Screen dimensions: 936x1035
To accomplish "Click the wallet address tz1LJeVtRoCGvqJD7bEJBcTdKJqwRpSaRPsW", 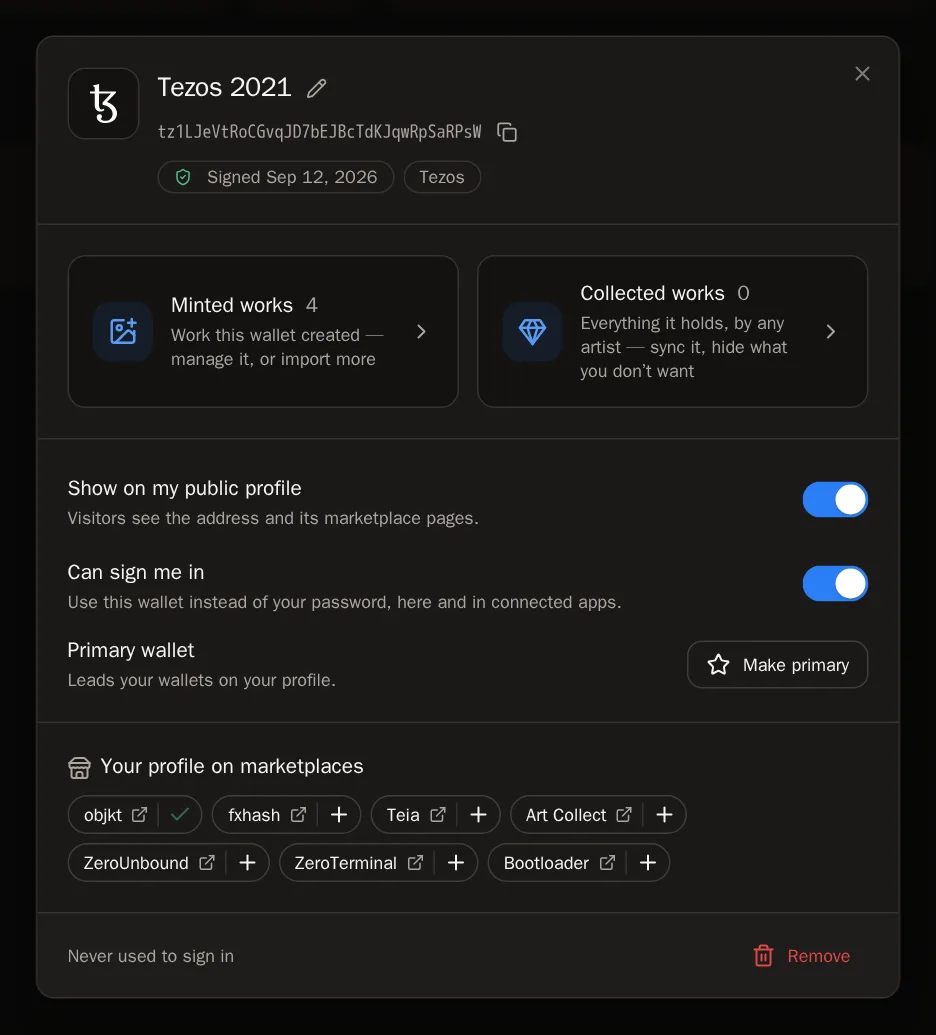I will pos(319,132).
